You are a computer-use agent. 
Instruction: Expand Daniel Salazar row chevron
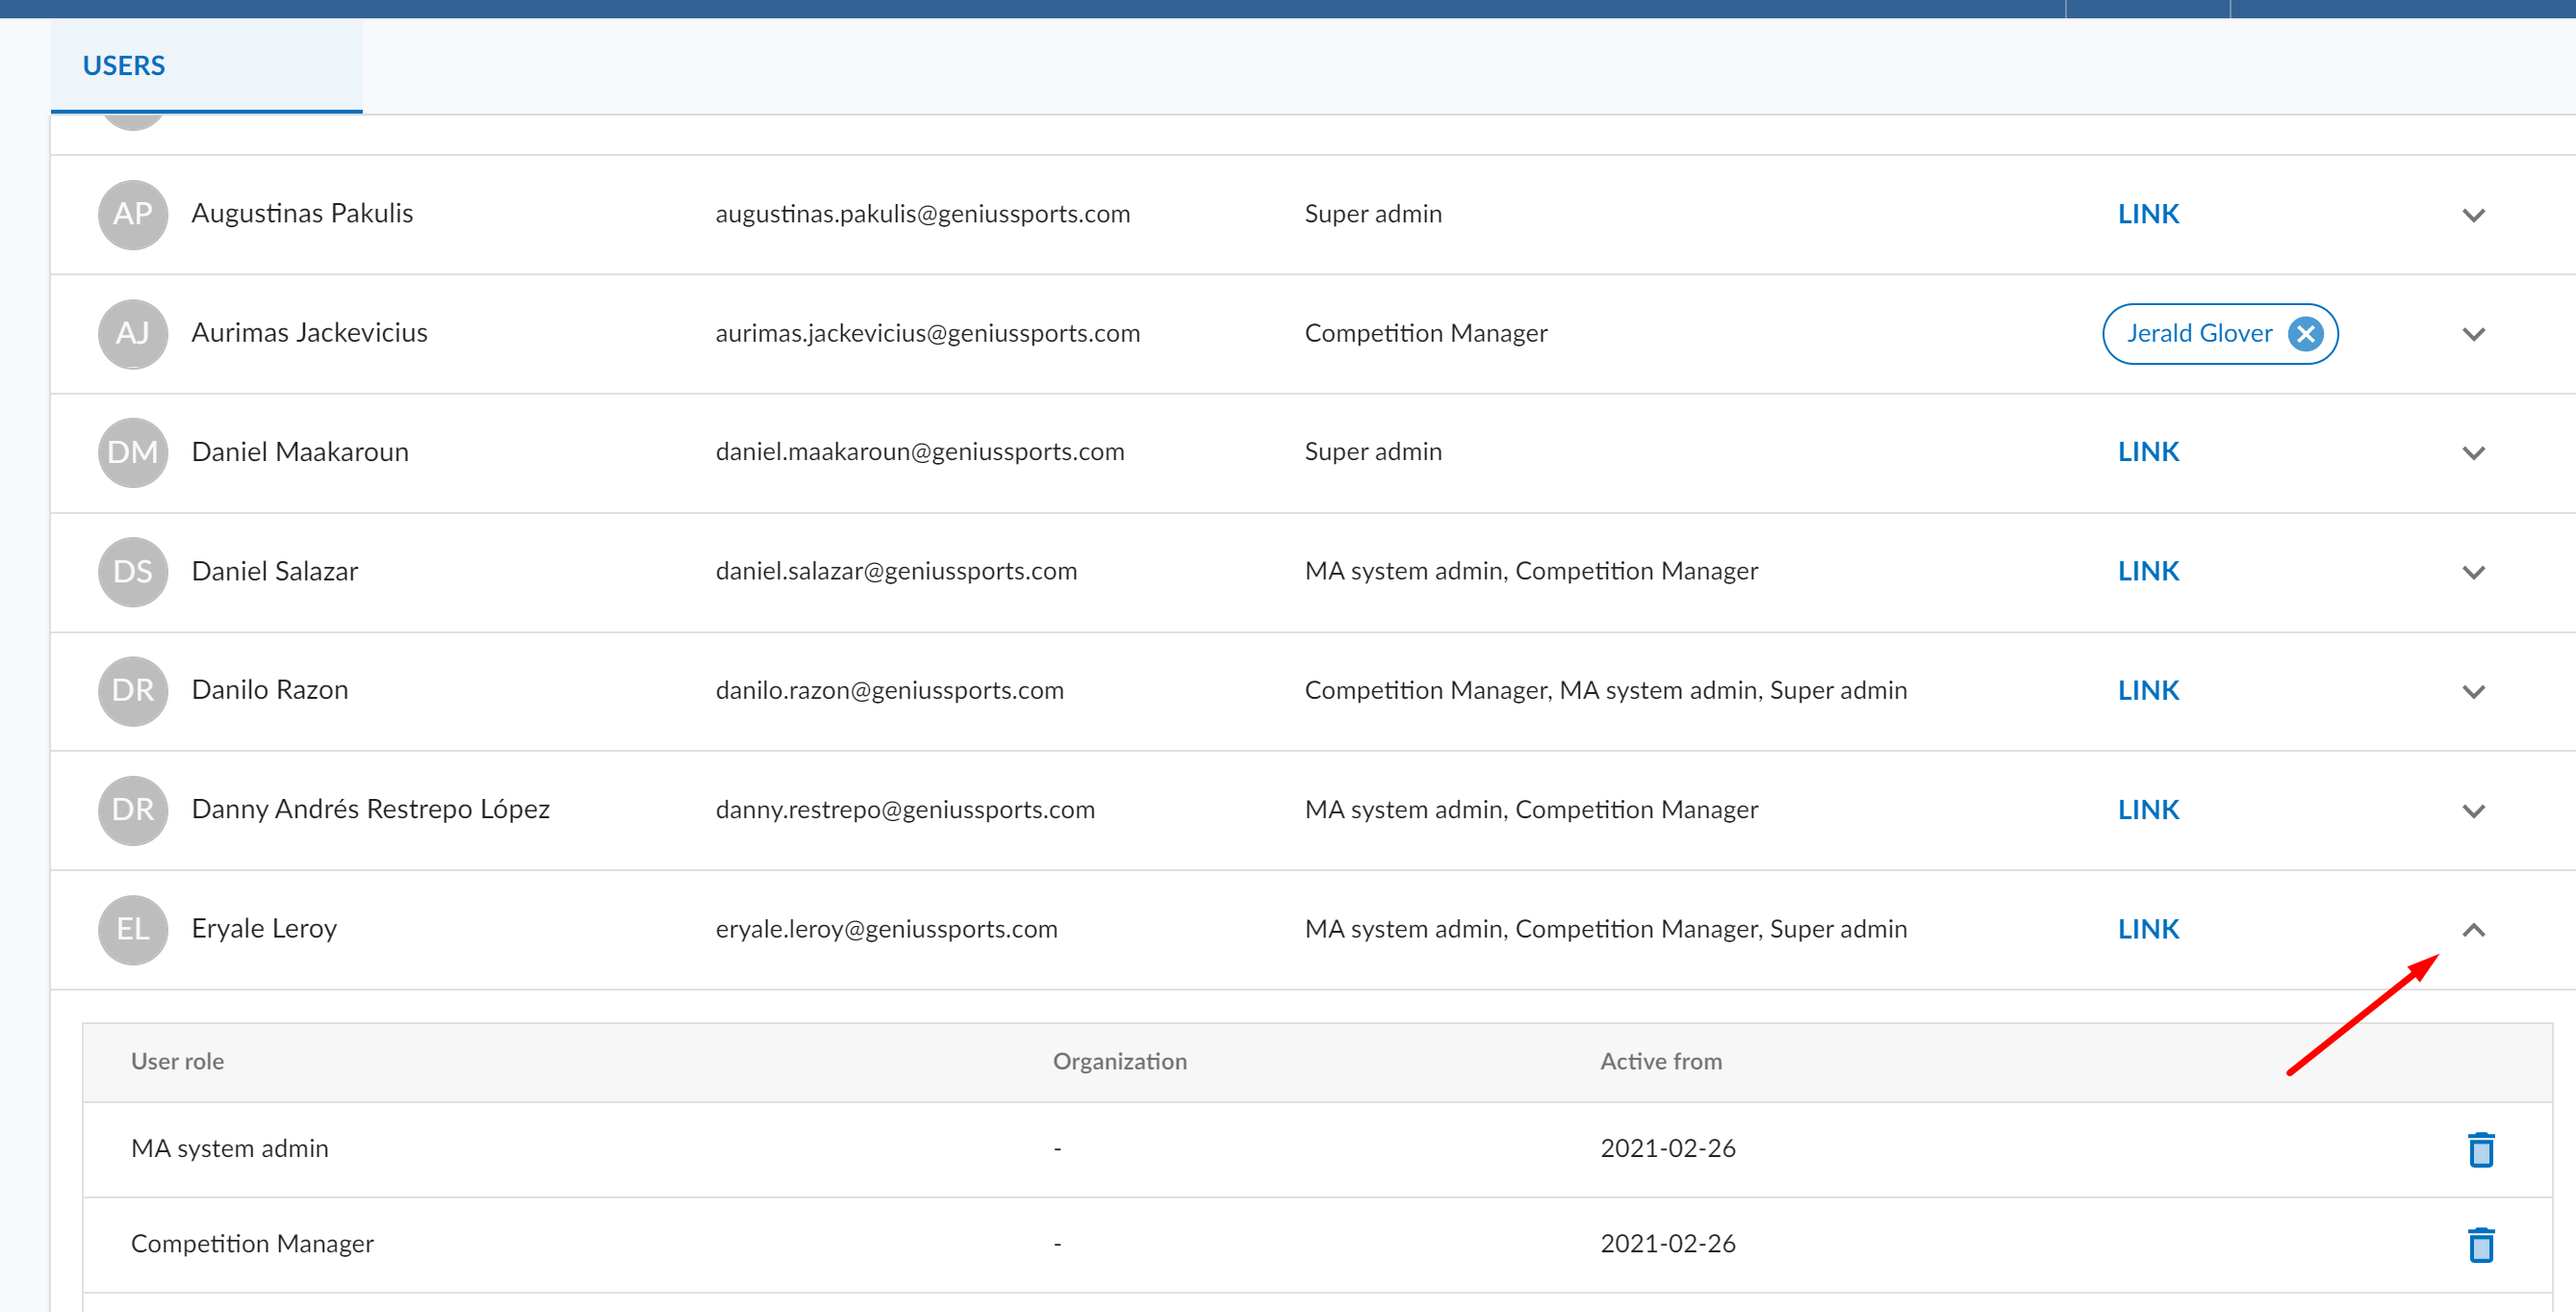[2473, 572]
